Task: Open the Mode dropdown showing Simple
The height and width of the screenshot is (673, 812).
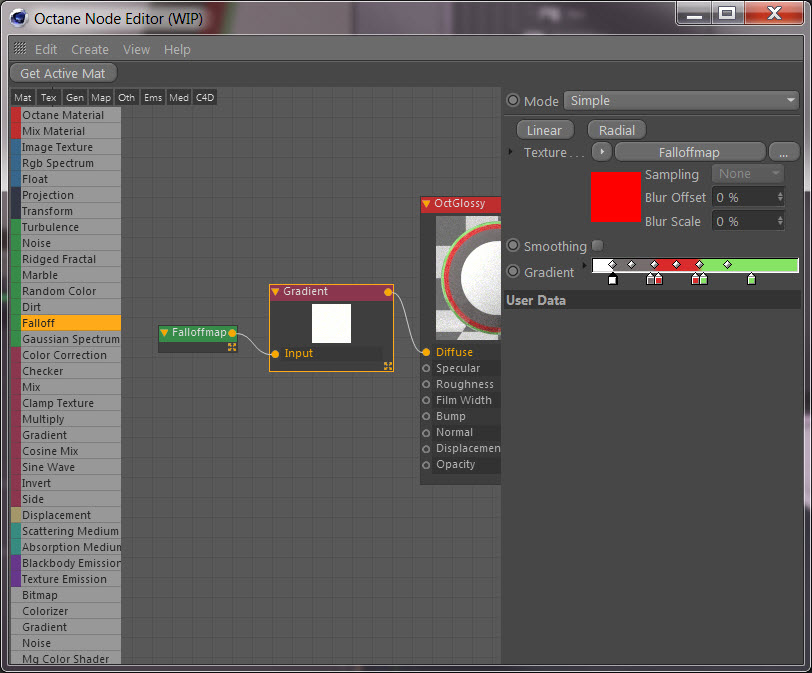Action: coord(681,100)
